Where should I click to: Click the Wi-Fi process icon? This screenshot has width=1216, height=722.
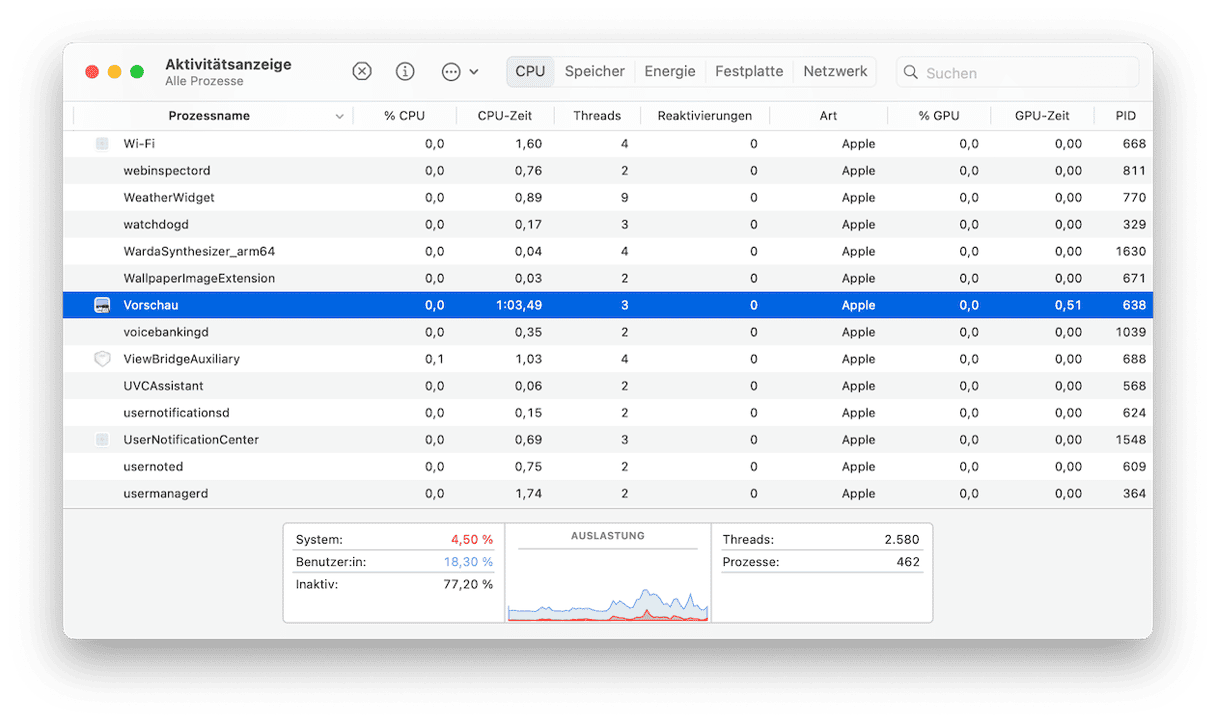point(102,144)
